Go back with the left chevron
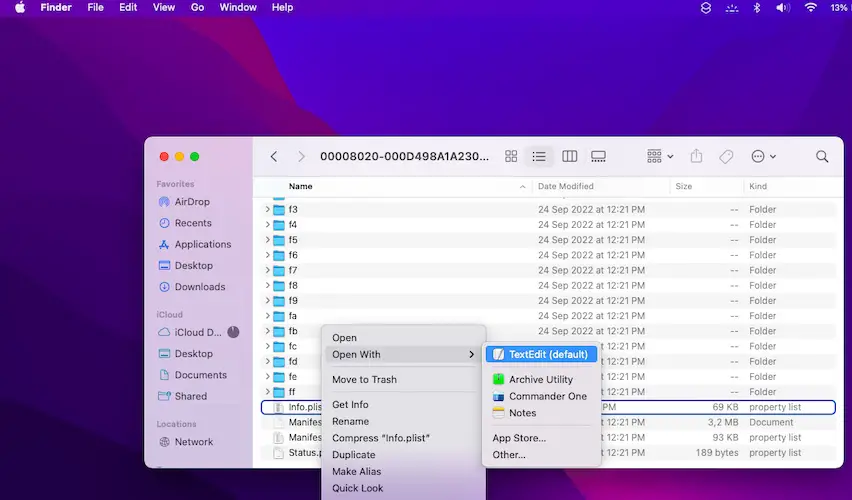Screen dimensions: 852x500 pos(274,157)
